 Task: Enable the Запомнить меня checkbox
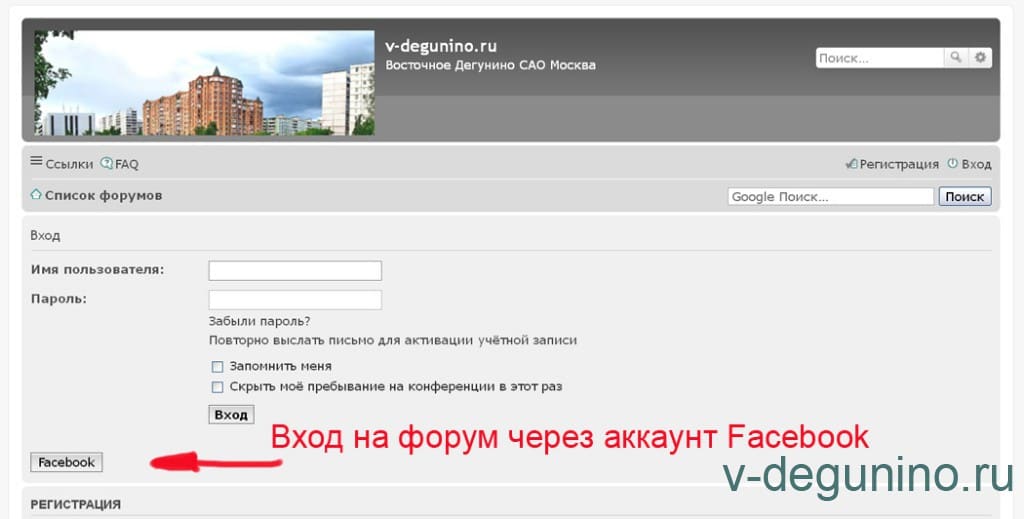pos(217,367)
